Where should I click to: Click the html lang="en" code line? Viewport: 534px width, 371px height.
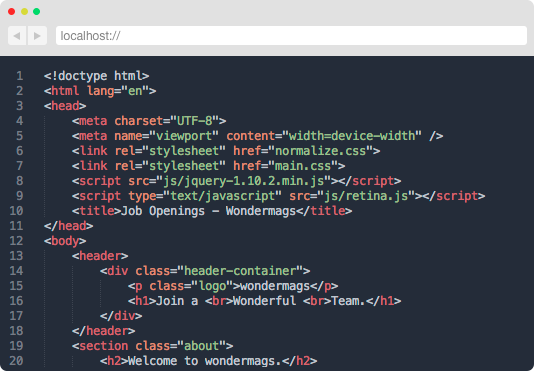click(100, 91)
